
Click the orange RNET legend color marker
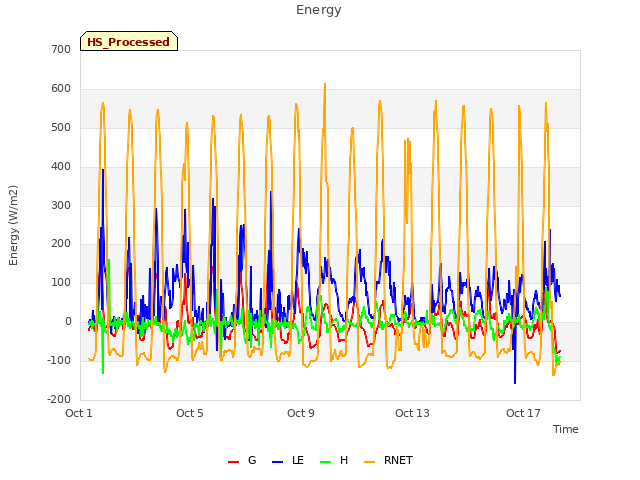369,462
